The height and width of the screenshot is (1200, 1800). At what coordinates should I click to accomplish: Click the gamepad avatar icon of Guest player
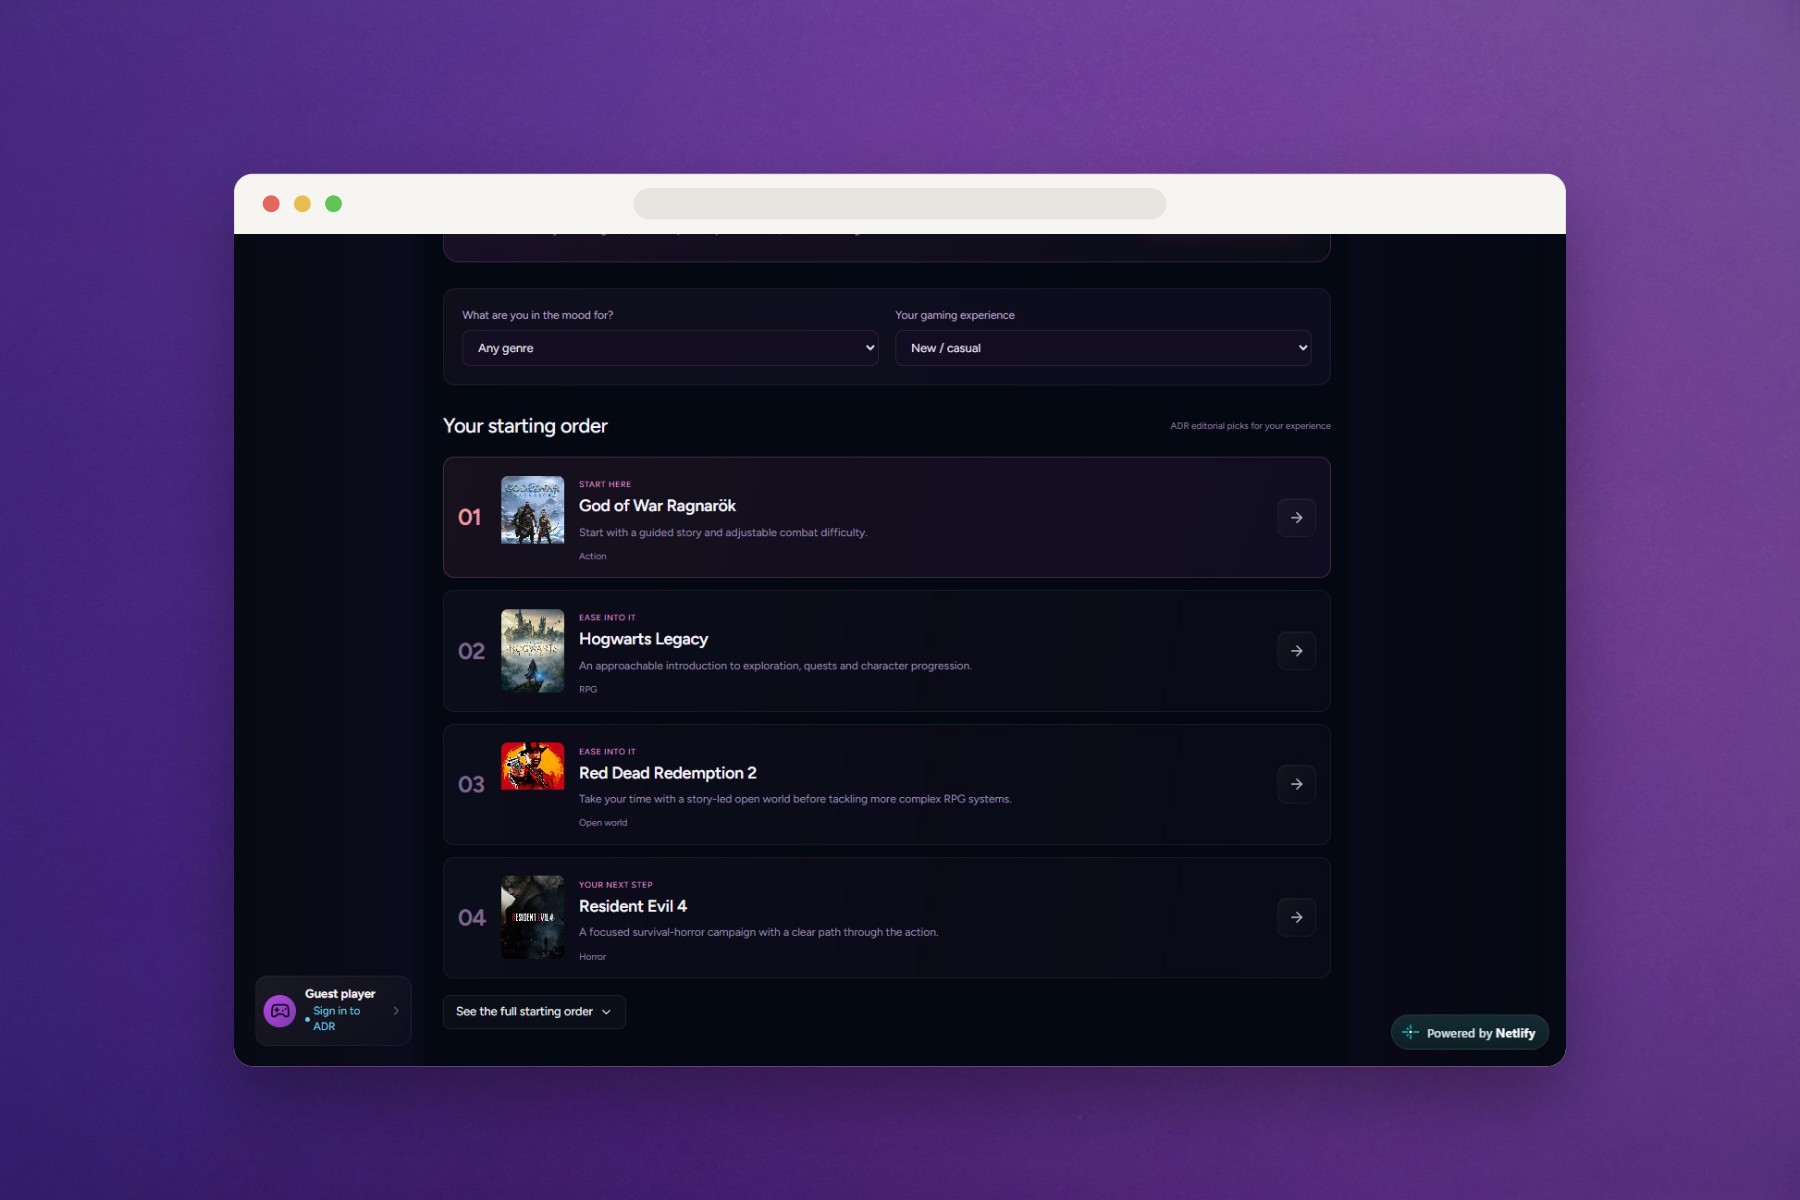pyautogui.click(x=280, y=1011)
